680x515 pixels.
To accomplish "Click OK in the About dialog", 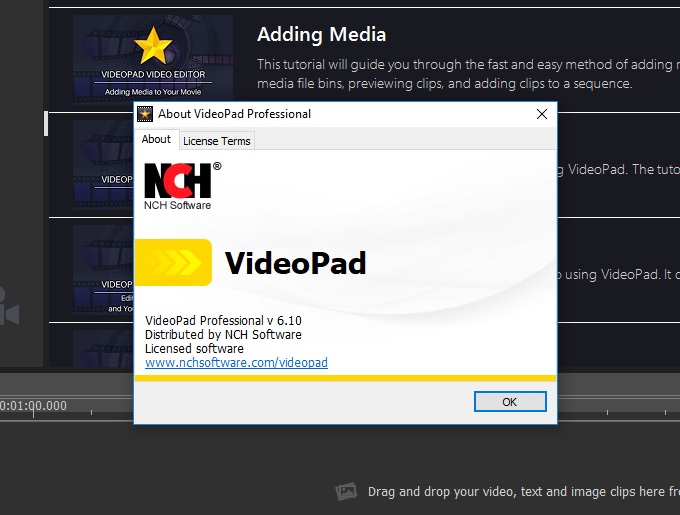I will 510,402.
